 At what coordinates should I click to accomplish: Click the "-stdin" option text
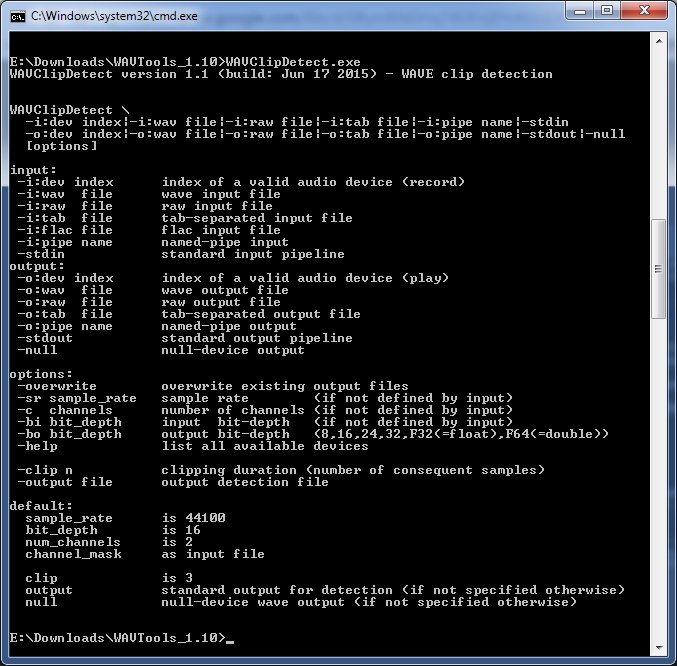coord(41,254)
